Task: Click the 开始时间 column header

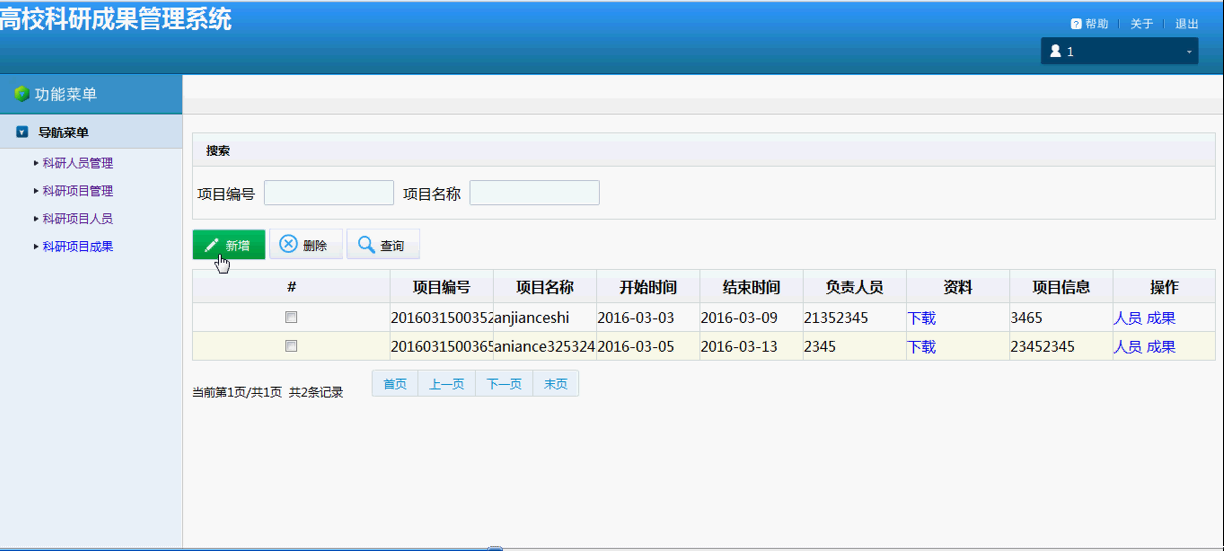Action: click(648, 287)
